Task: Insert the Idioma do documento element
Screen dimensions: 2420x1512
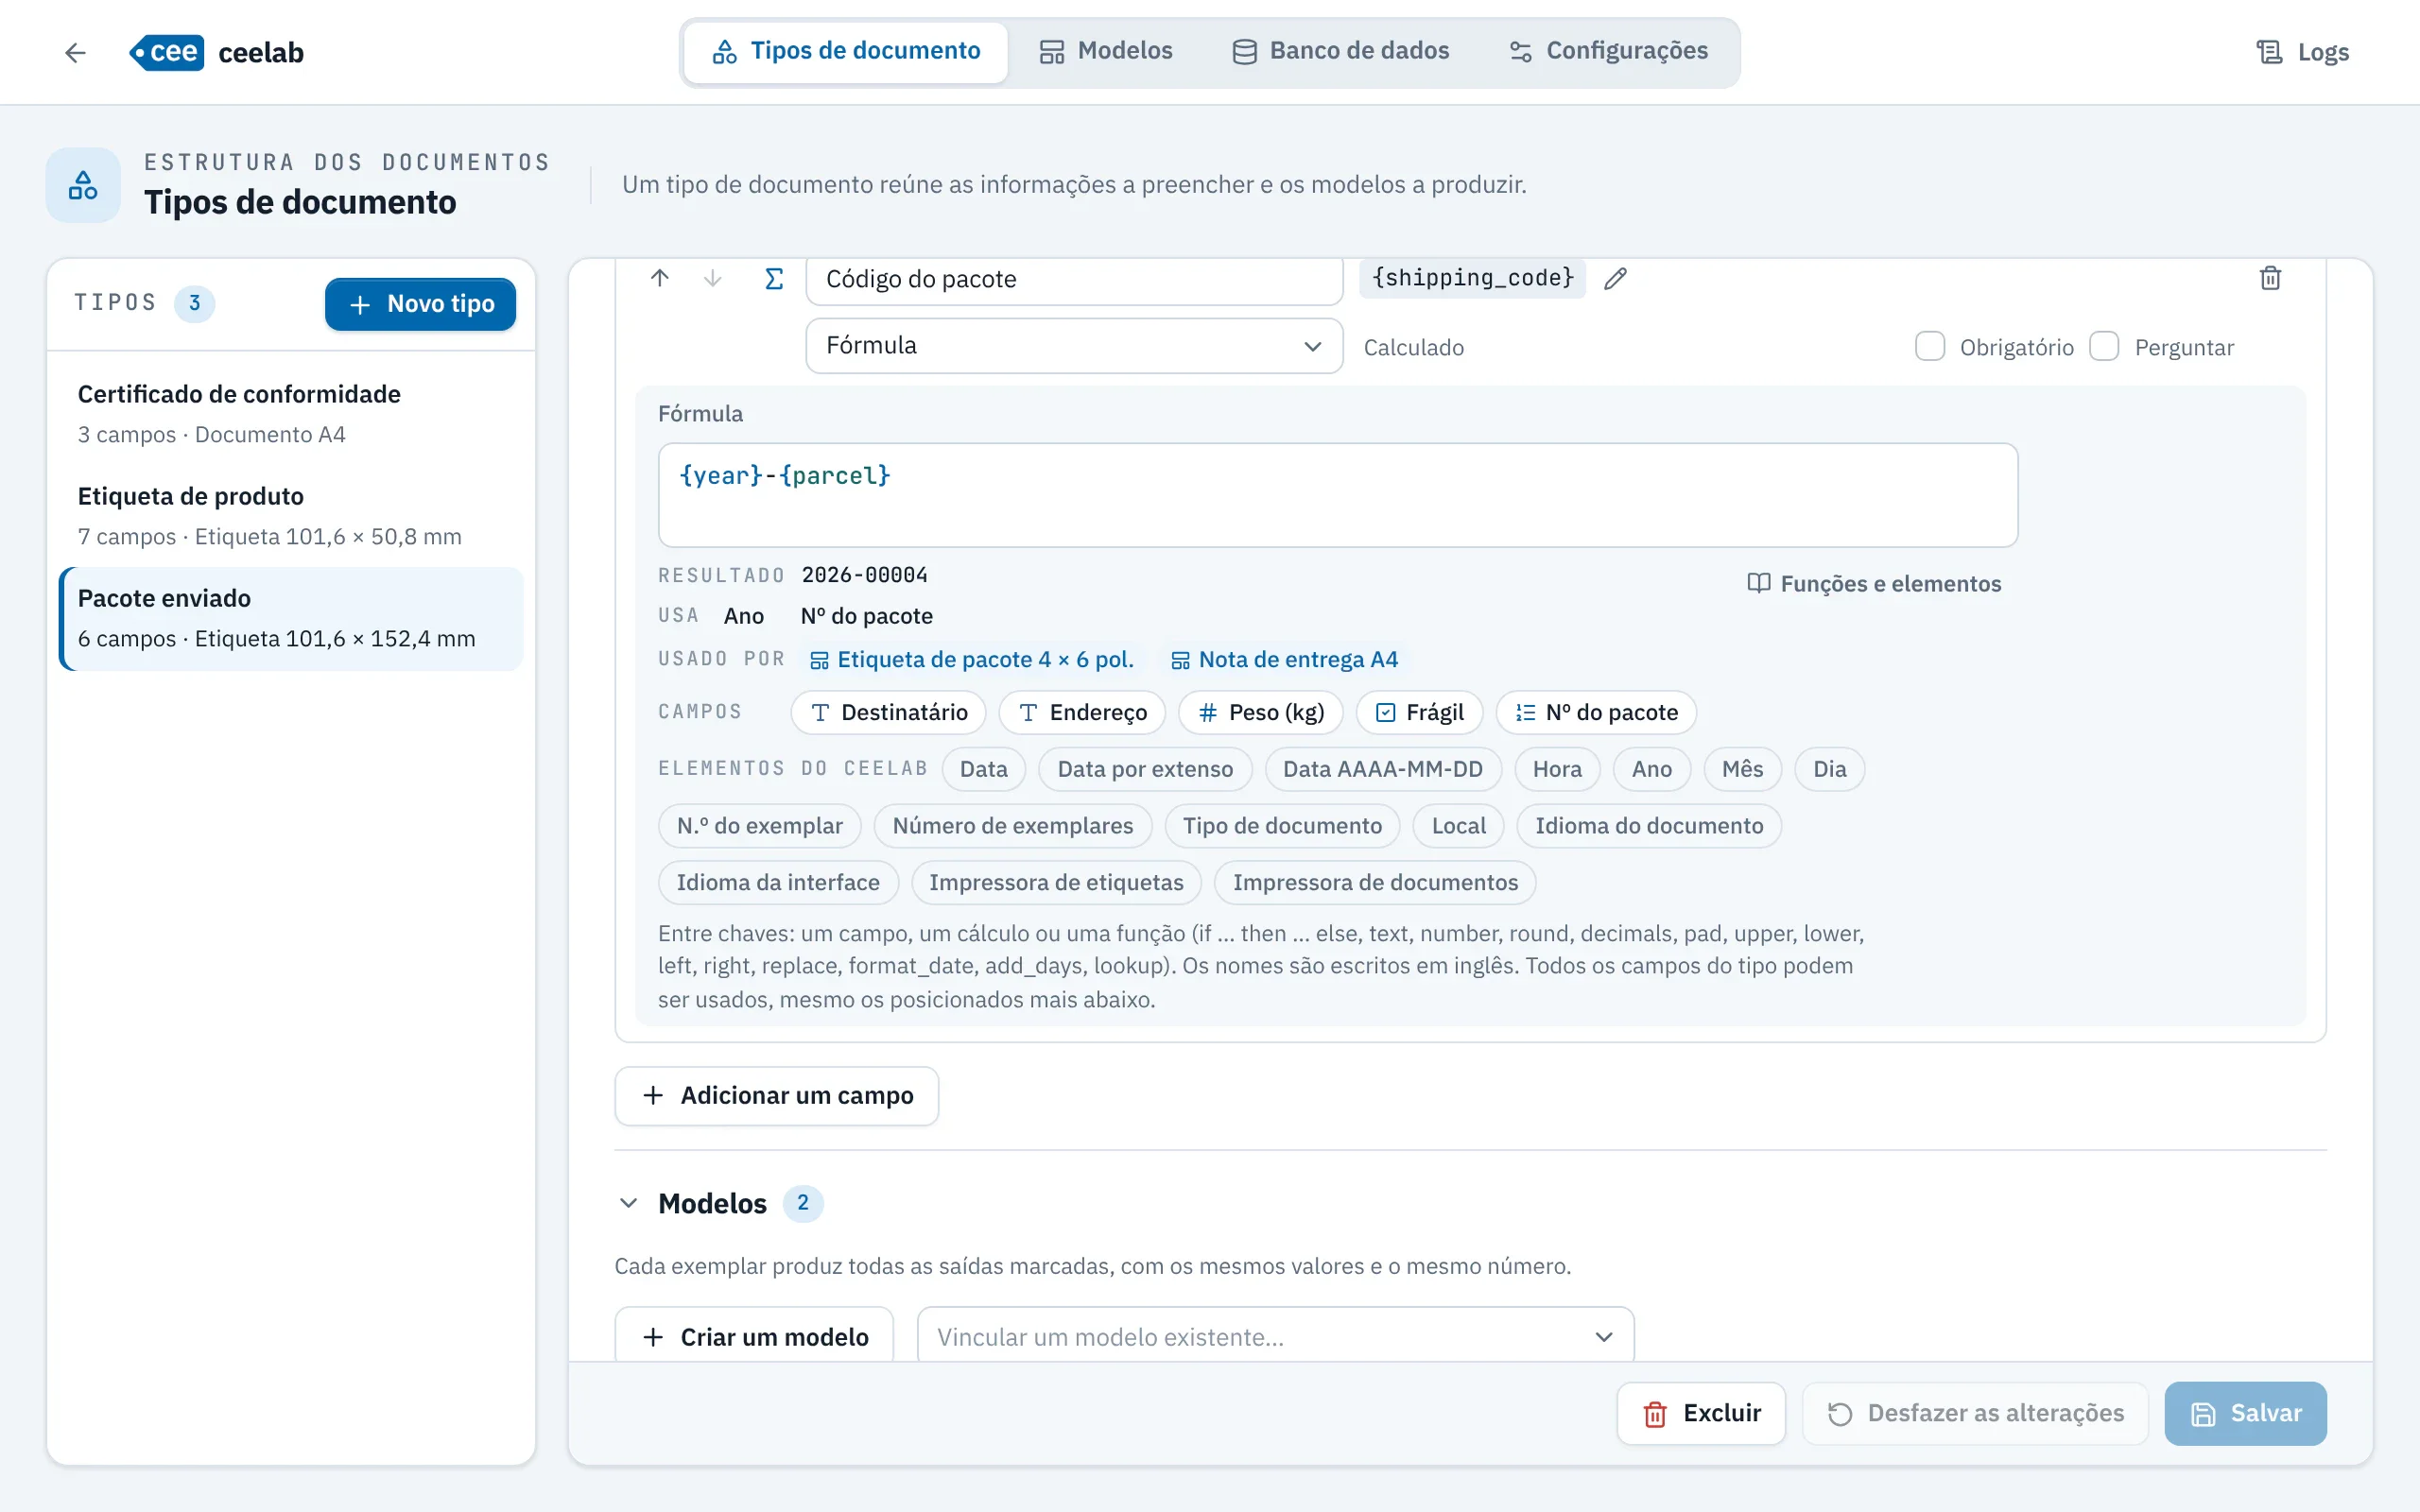Action: pyautogui.click(x=1649, y=826)
